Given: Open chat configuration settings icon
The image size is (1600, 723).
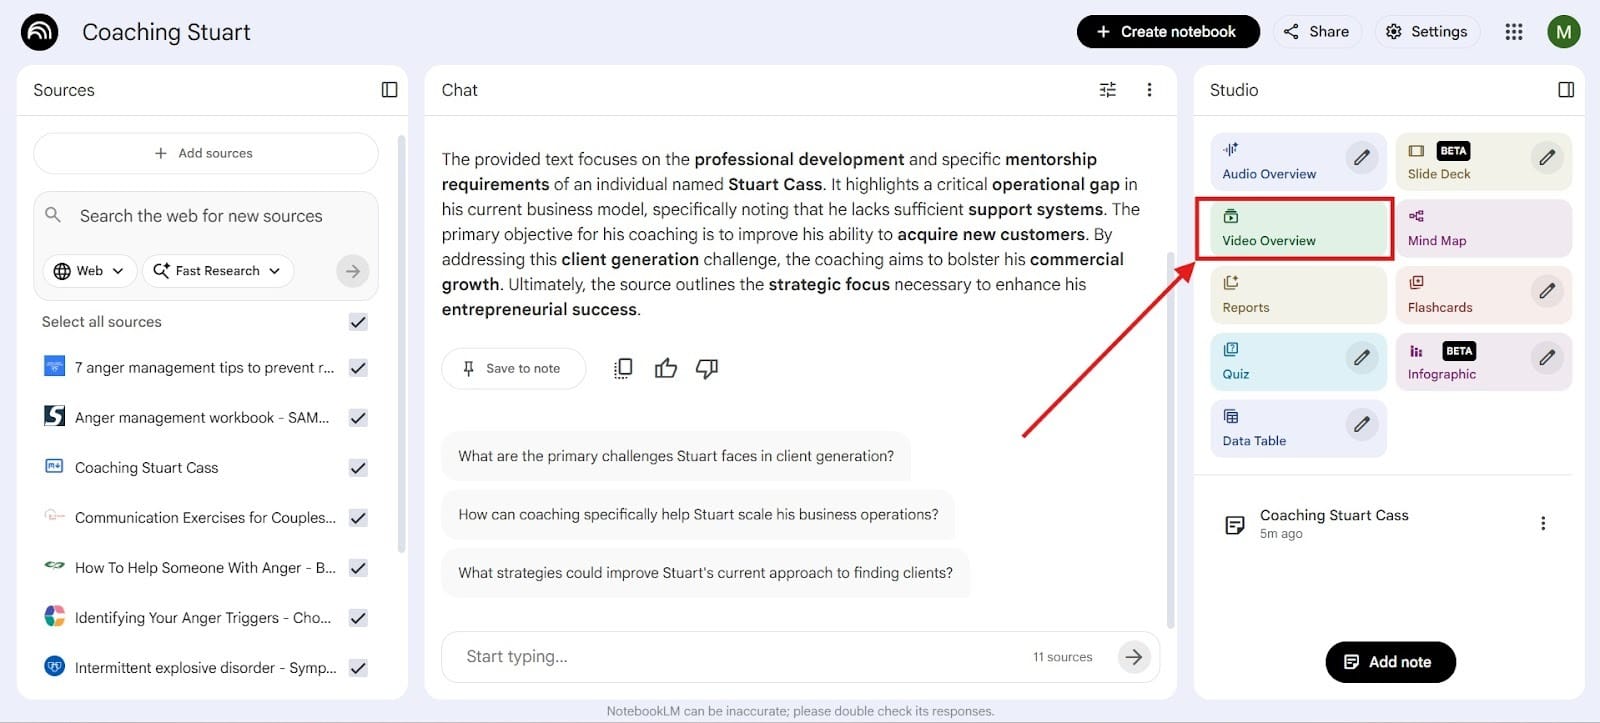Looking at the screenshot, I should pyautogui.click(x=1108, y=90).
